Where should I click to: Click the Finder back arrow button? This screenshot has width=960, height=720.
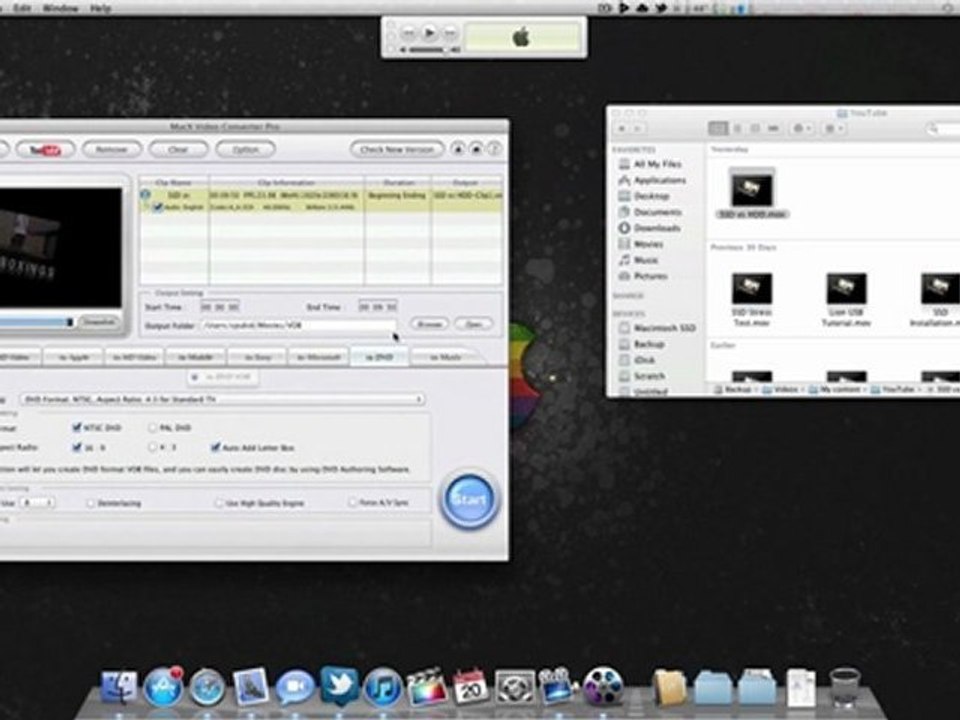[622, 129]
